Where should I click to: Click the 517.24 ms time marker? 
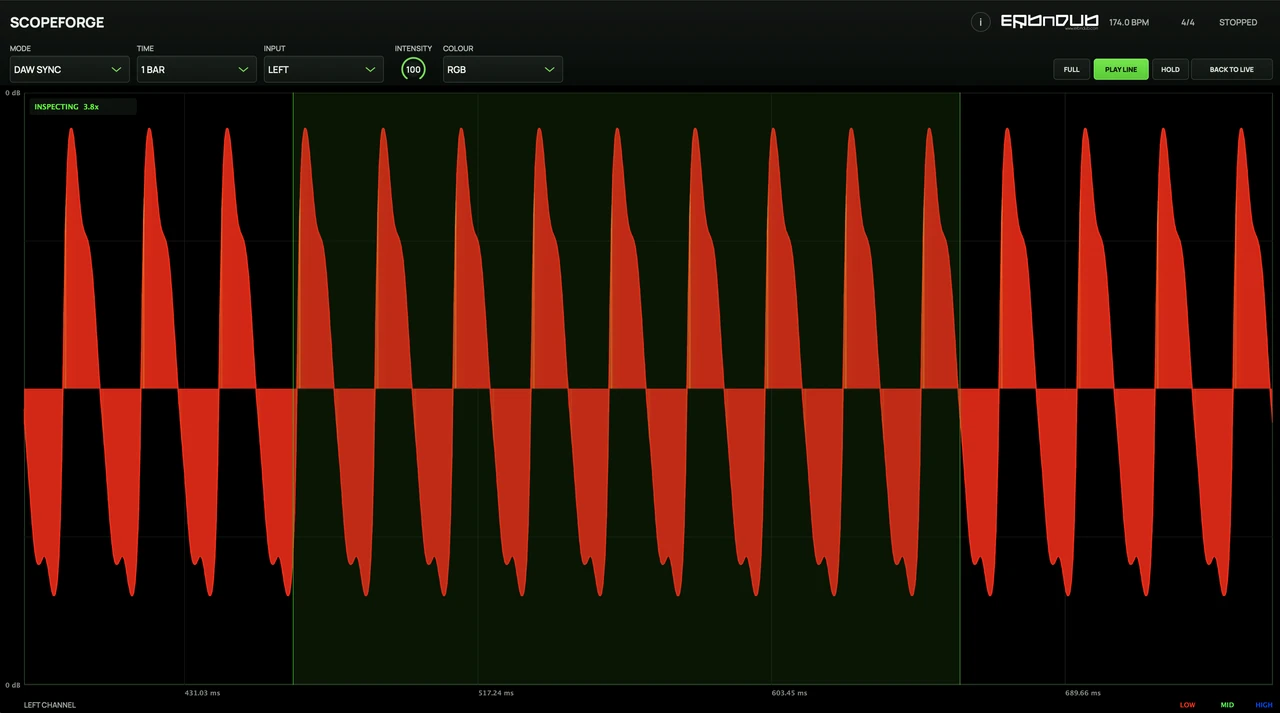(x=496, y=692)
